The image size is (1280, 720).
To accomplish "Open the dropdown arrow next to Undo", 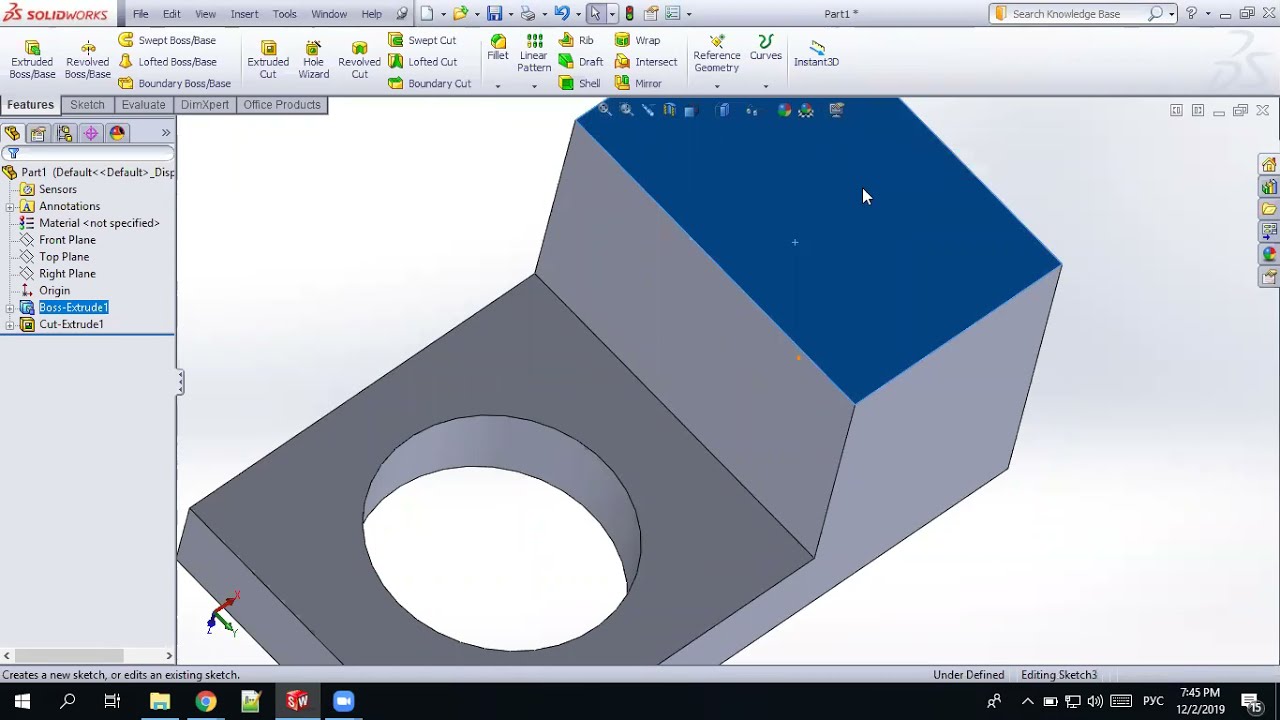I will 578,14.
